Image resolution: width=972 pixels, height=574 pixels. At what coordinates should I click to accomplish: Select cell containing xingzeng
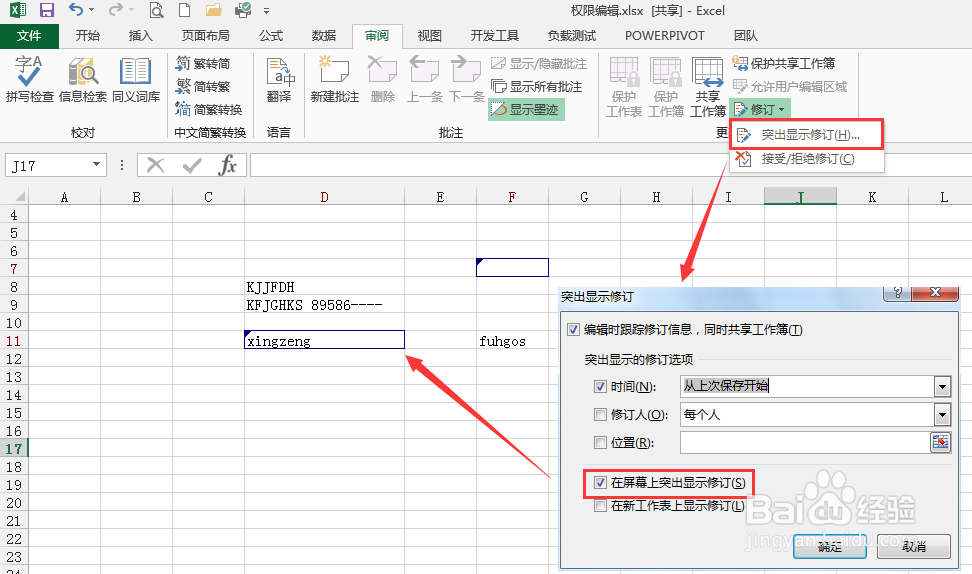coord(324,340)
